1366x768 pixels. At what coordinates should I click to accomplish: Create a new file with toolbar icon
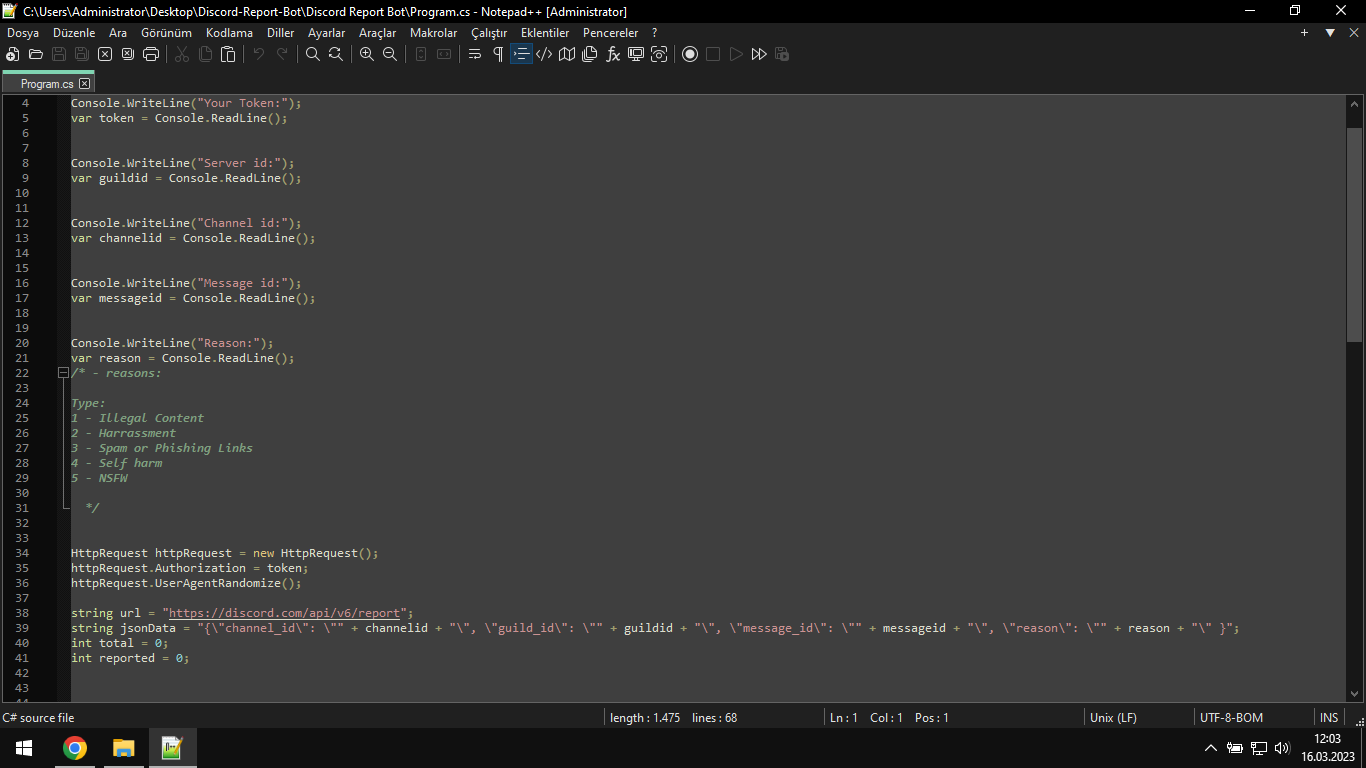point(13,54)
